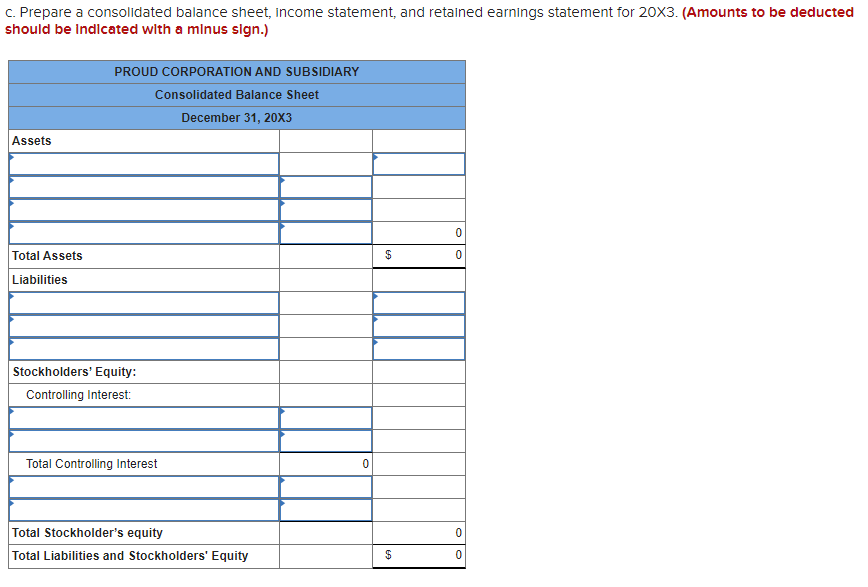Click the amount cell showing zero near Total Controlling Interest
Viewport: 868px width, 587px height.
click(325, 463)
